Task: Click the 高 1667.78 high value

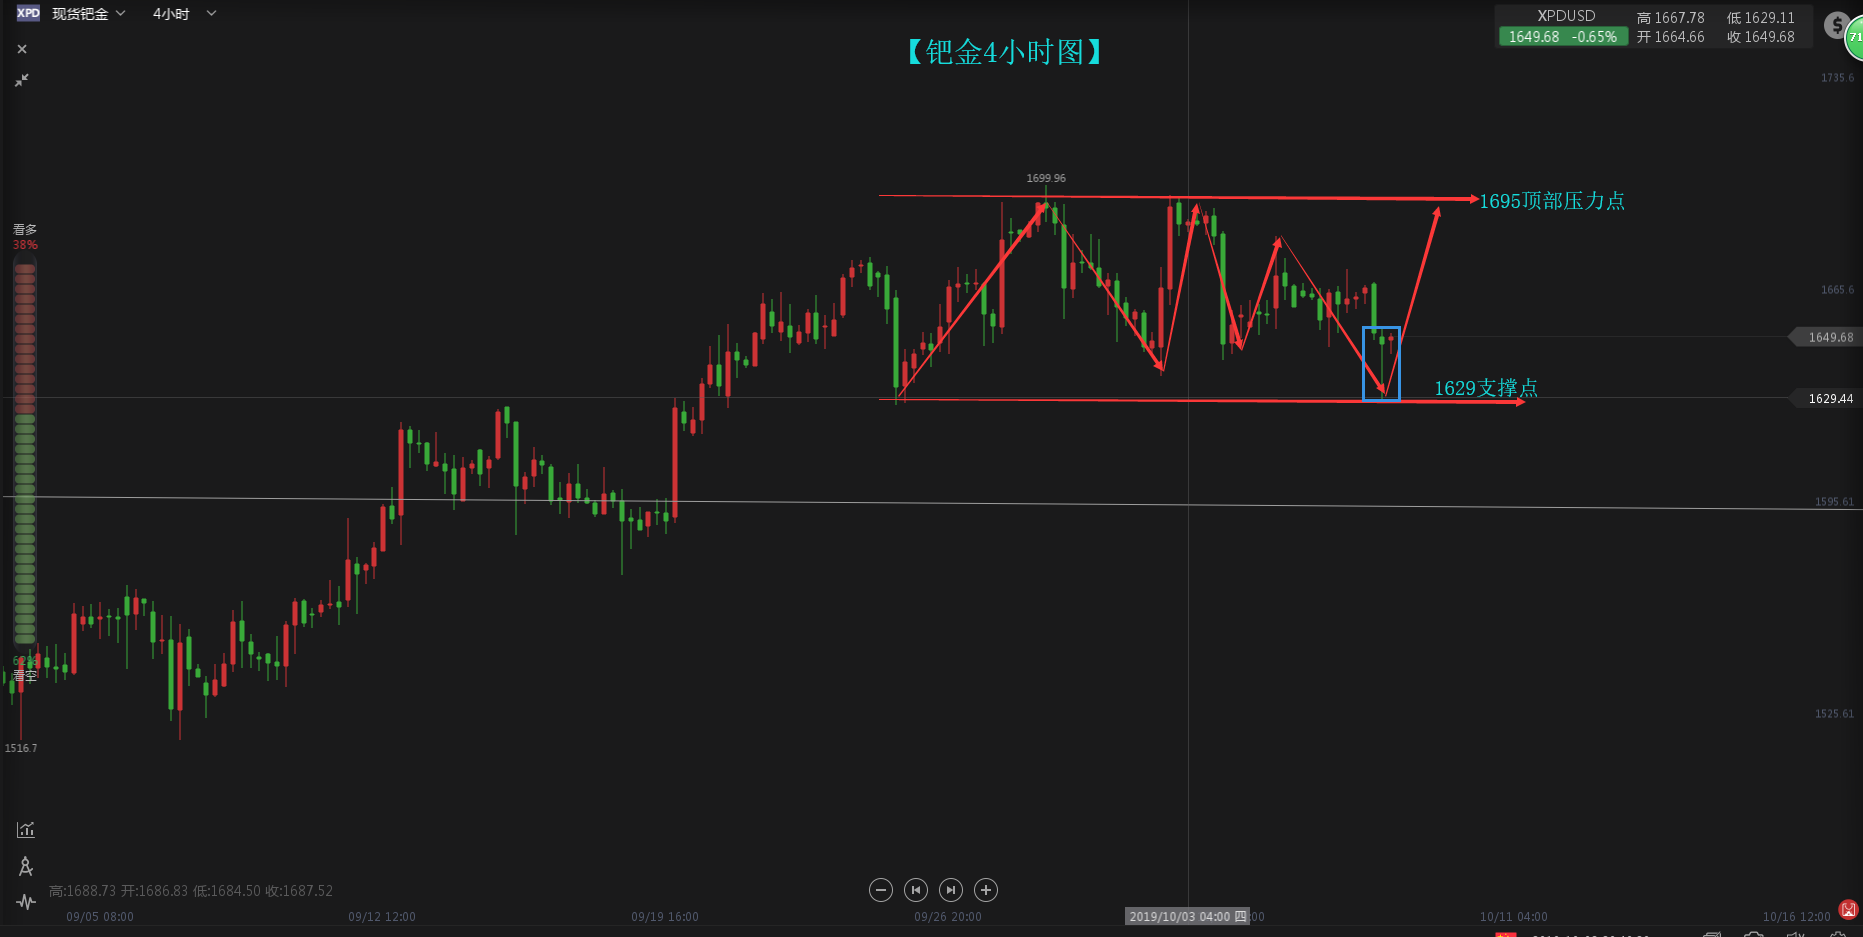Action: click(1670, 18)
